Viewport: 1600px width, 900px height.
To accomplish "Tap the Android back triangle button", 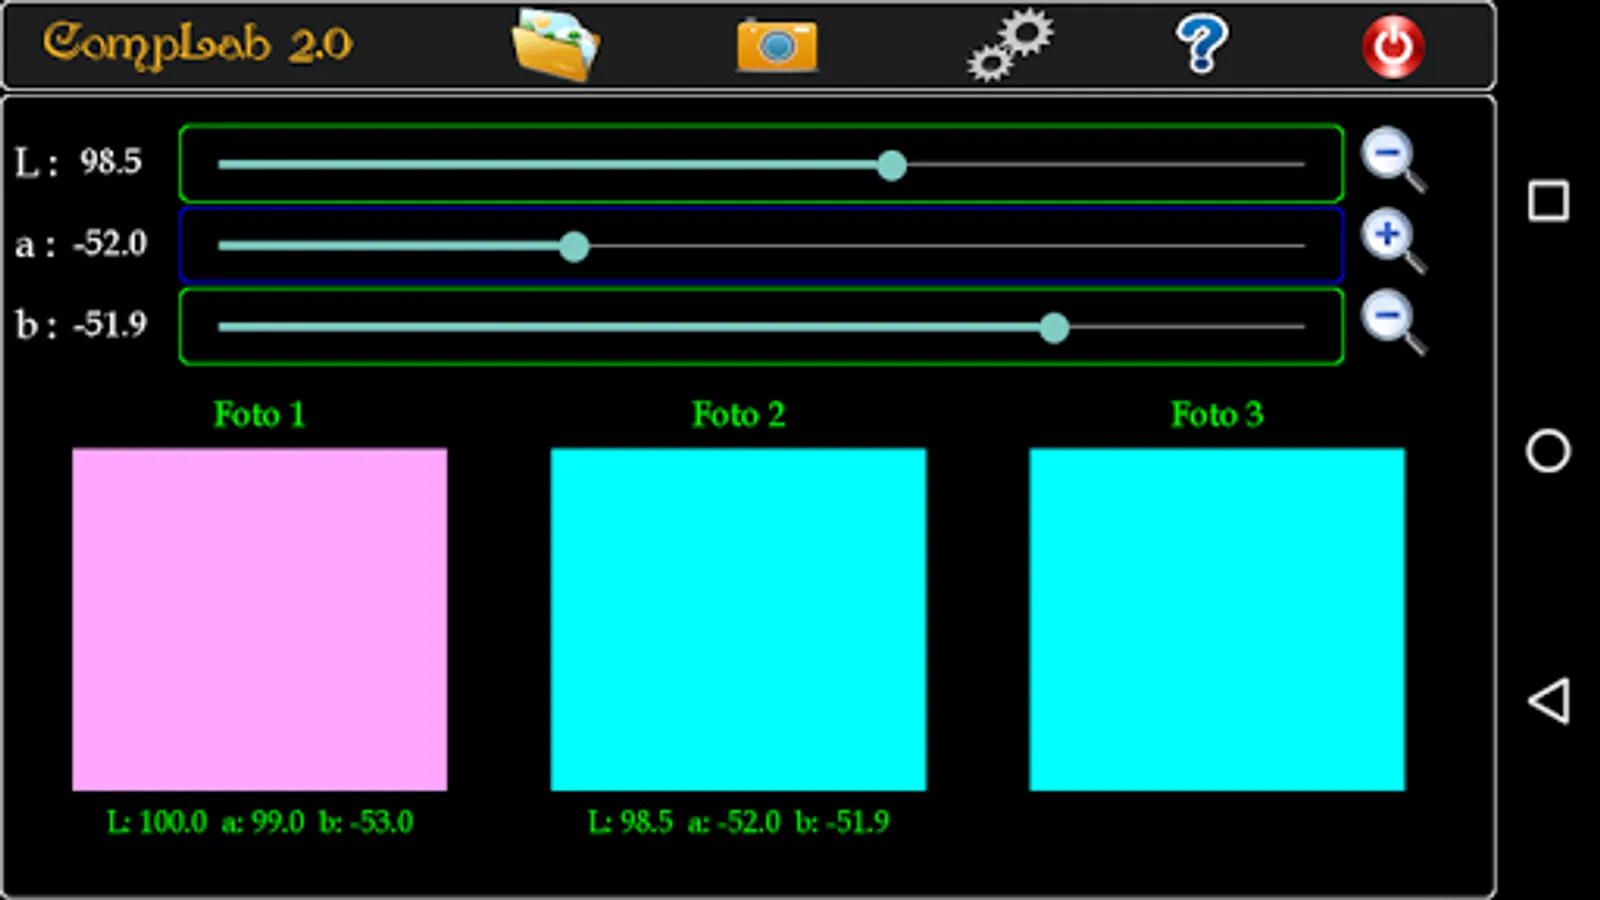I will point(1548,700).
